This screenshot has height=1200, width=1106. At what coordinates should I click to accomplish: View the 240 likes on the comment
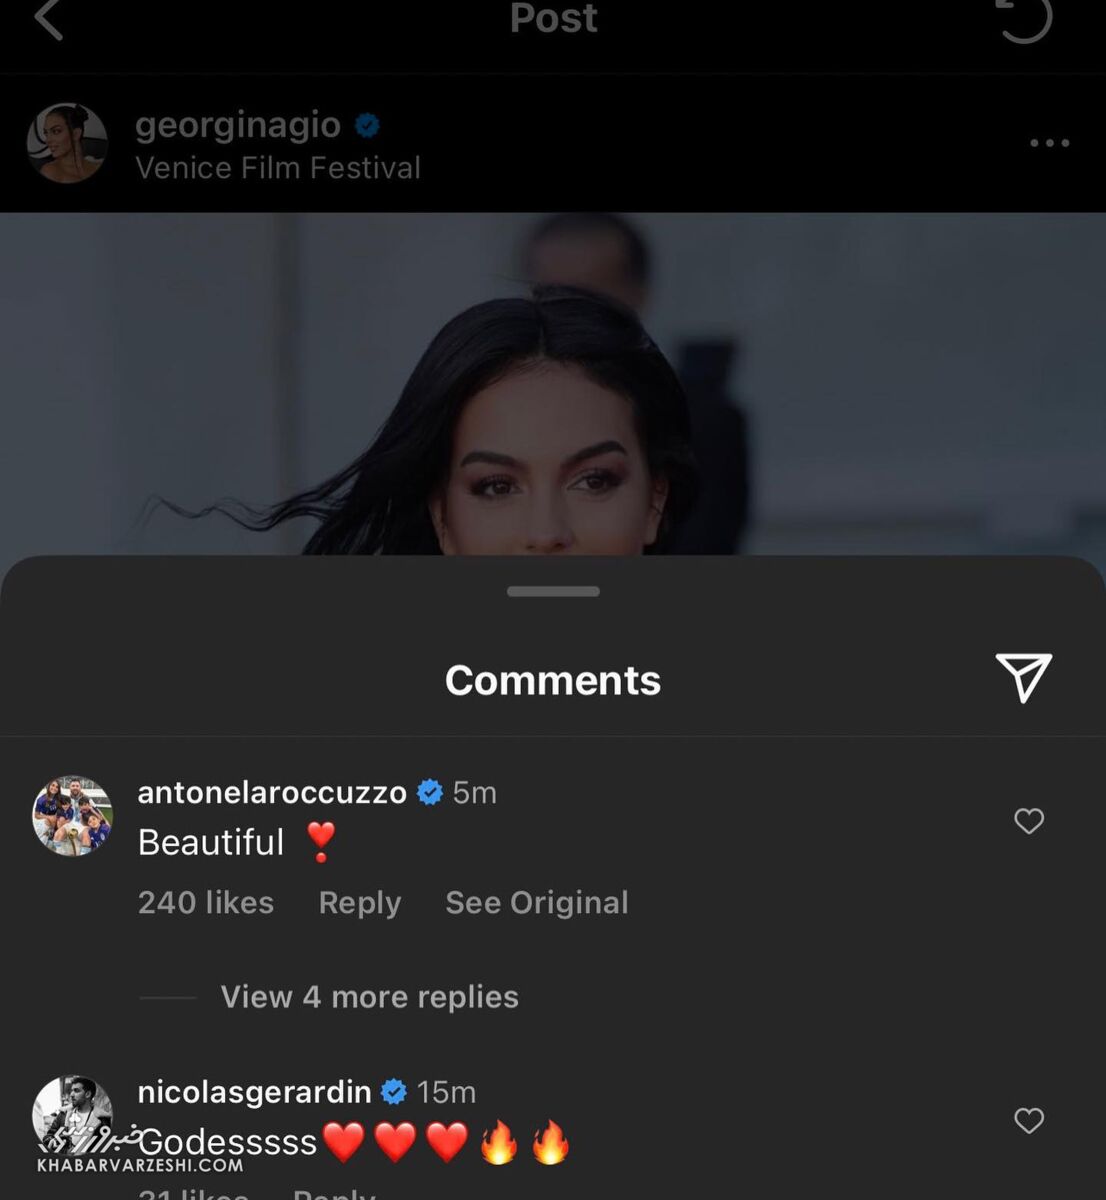(x=205, y=903)
